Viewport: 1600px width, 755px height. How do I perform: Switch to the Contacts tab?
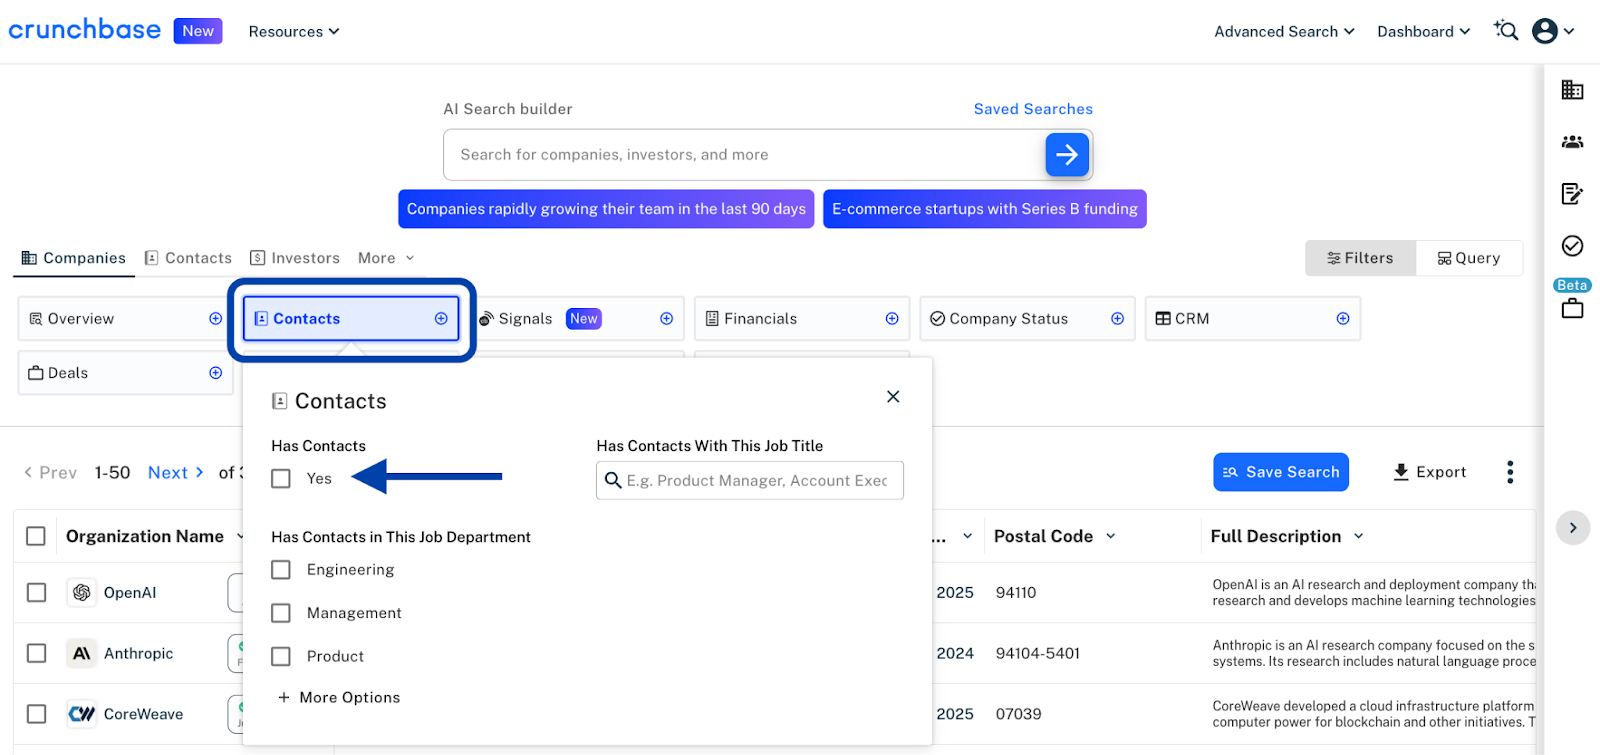(188, 258)
